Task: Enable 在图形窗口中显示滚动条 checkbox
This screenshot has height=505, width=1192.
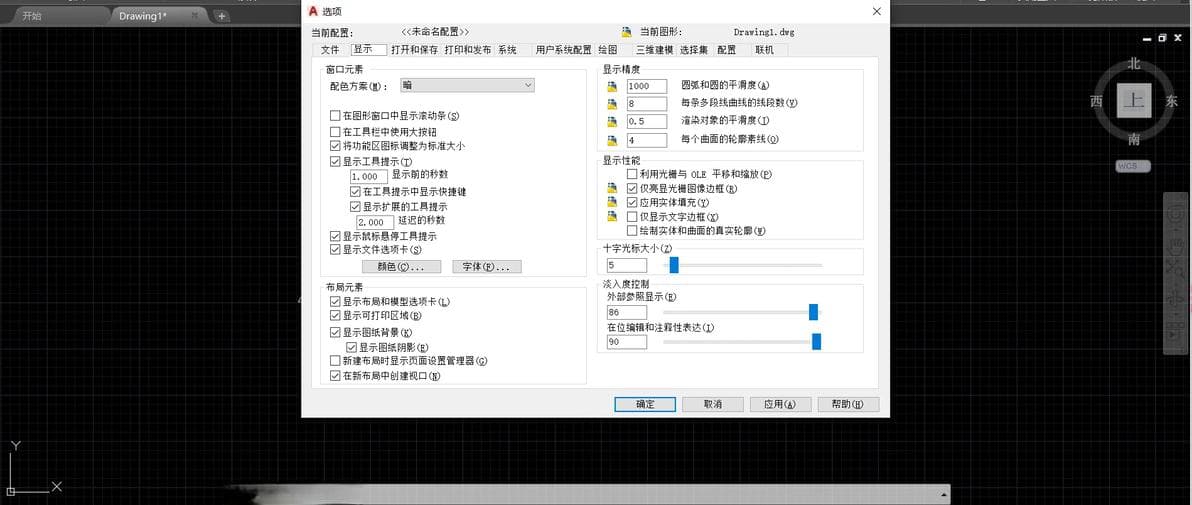Action: click(x=335, y=116)
